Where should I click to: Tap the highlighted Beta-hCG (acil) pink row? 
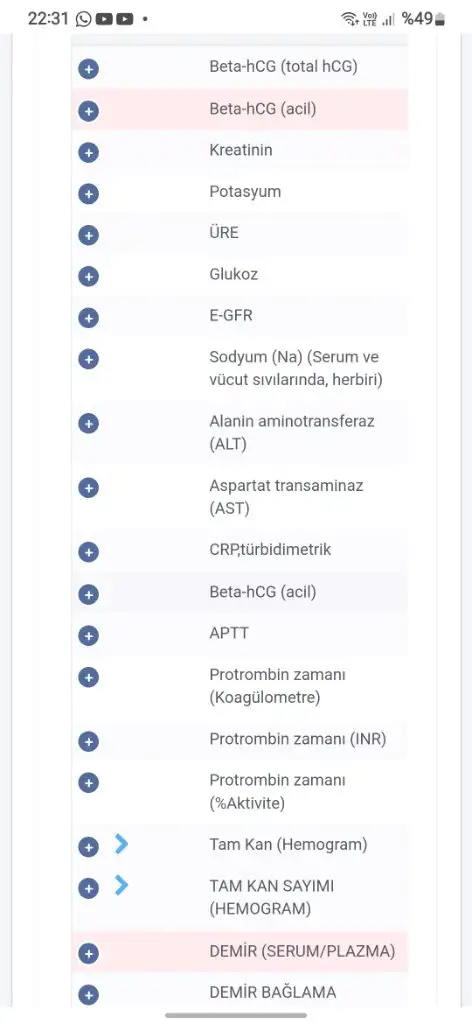click(240, 110)
